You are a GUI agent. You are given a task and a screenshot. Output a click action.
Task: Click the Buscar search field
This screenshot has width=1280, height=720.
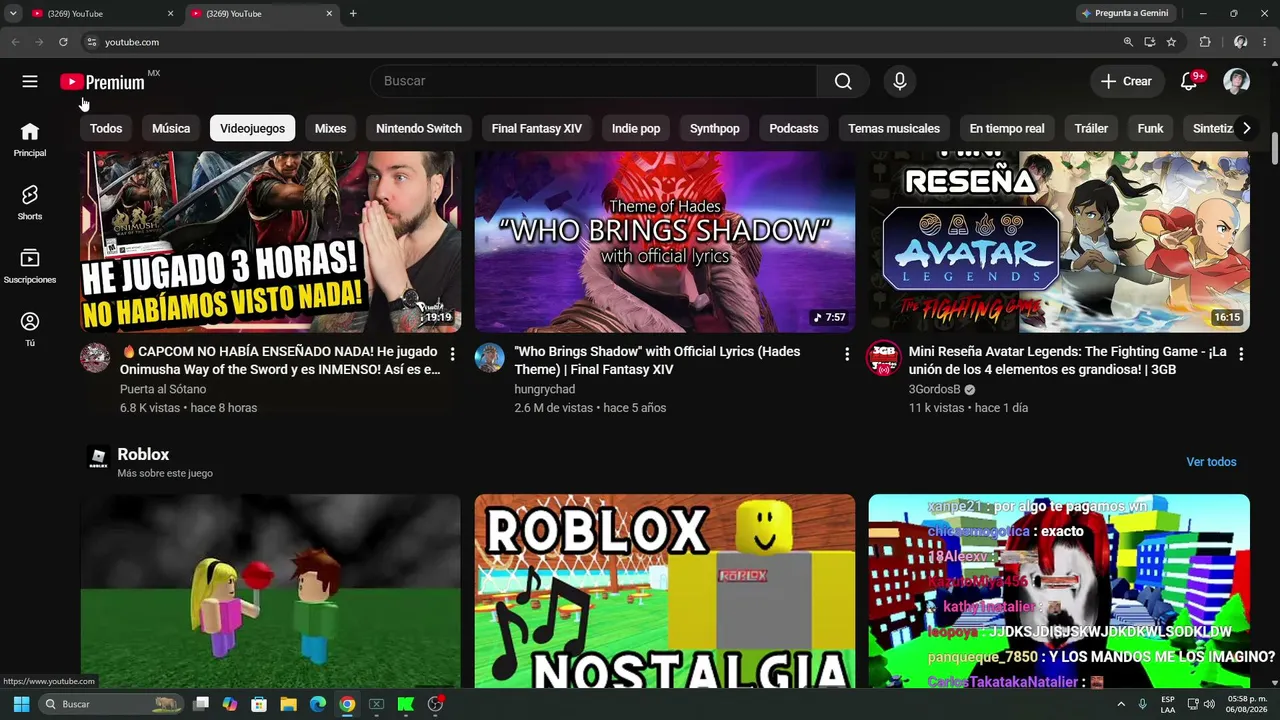594,81
